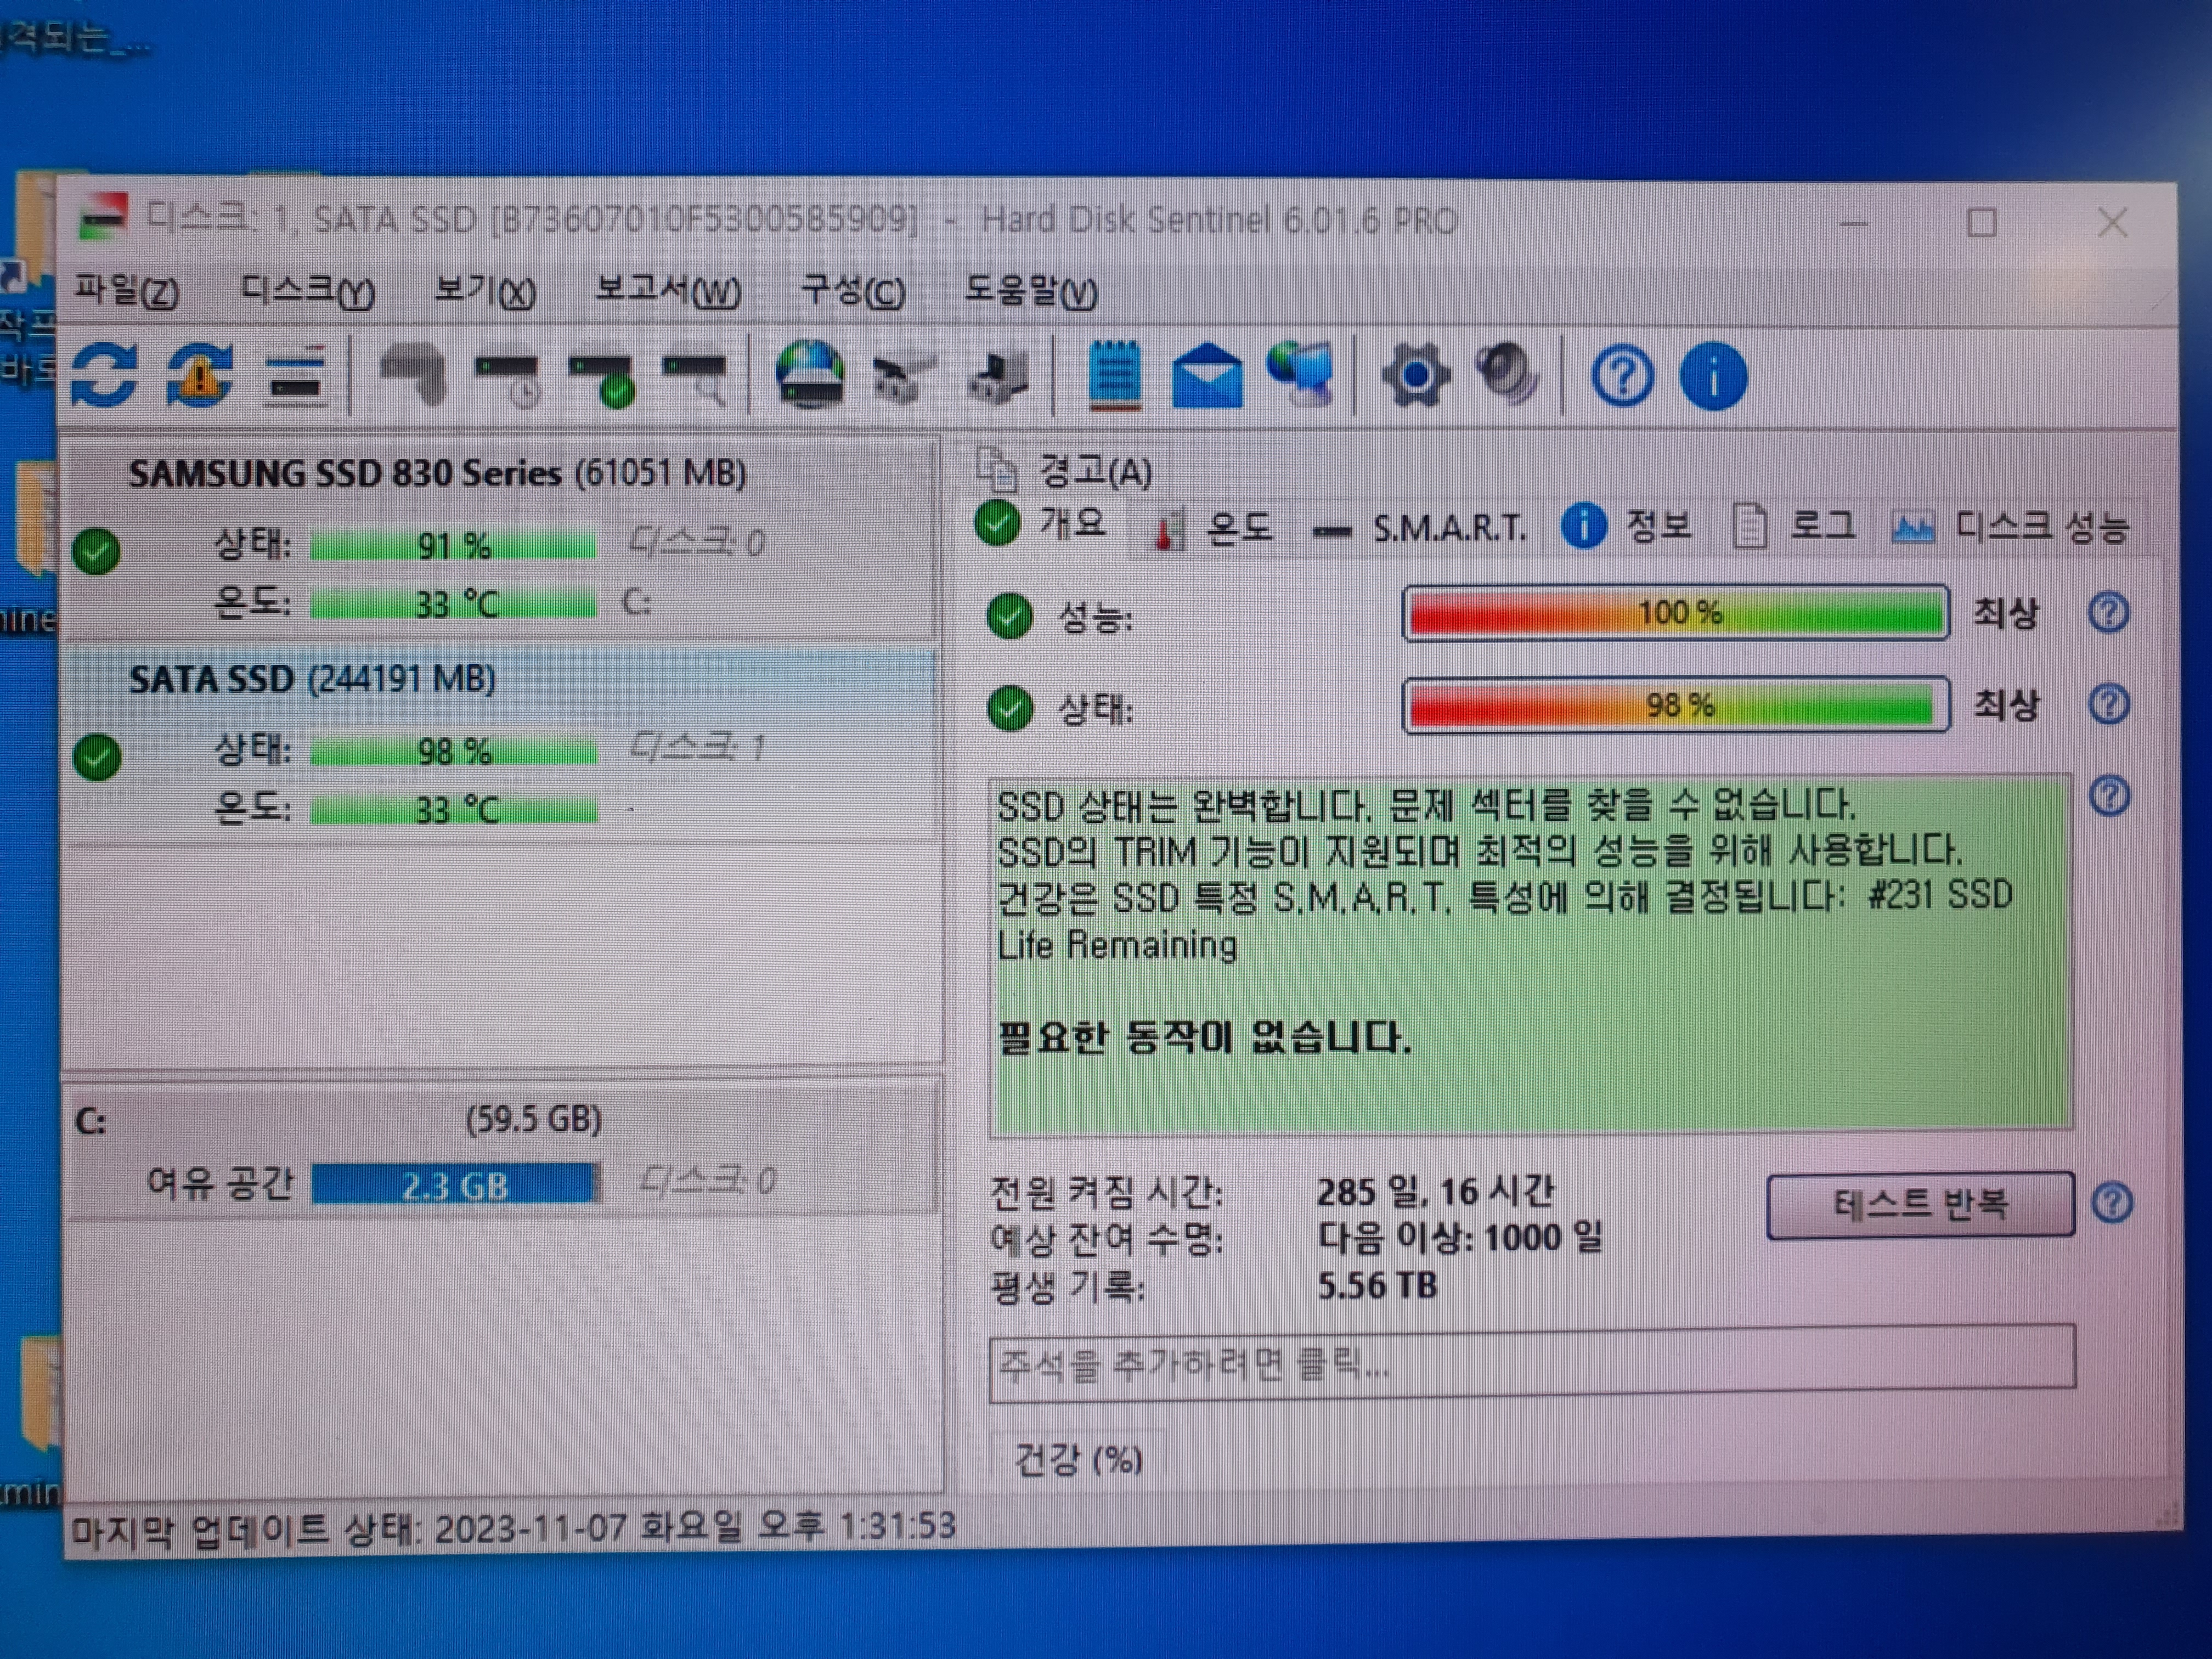Click the help icon beside 성능 bar
Viewport: 2212px width, 1659px height.
point(2109,612)
